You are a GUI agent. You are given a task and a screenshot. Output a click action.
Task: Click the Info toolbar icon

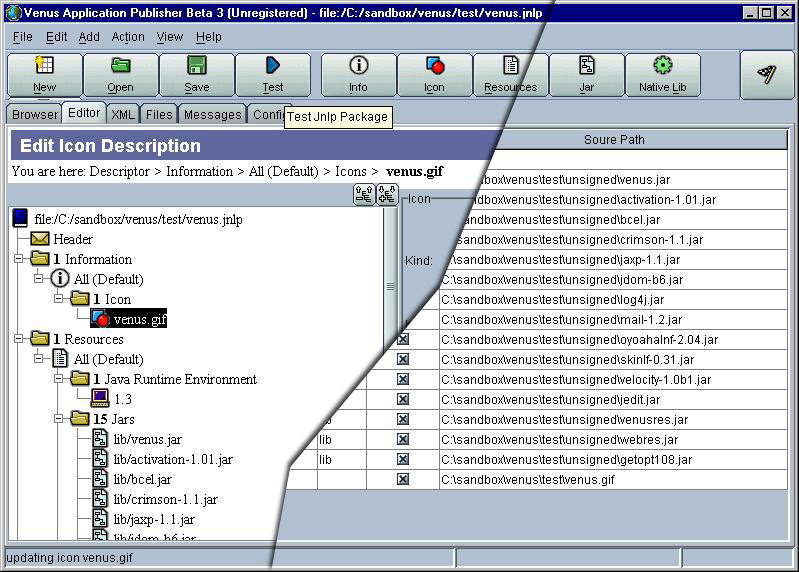358,74
